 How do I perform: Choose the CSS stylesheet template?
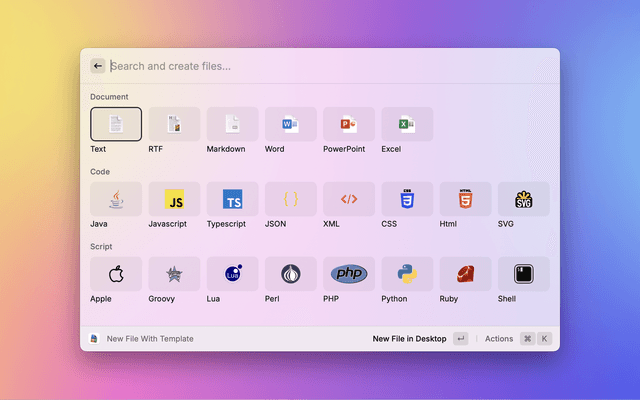[x=407, y=199]
